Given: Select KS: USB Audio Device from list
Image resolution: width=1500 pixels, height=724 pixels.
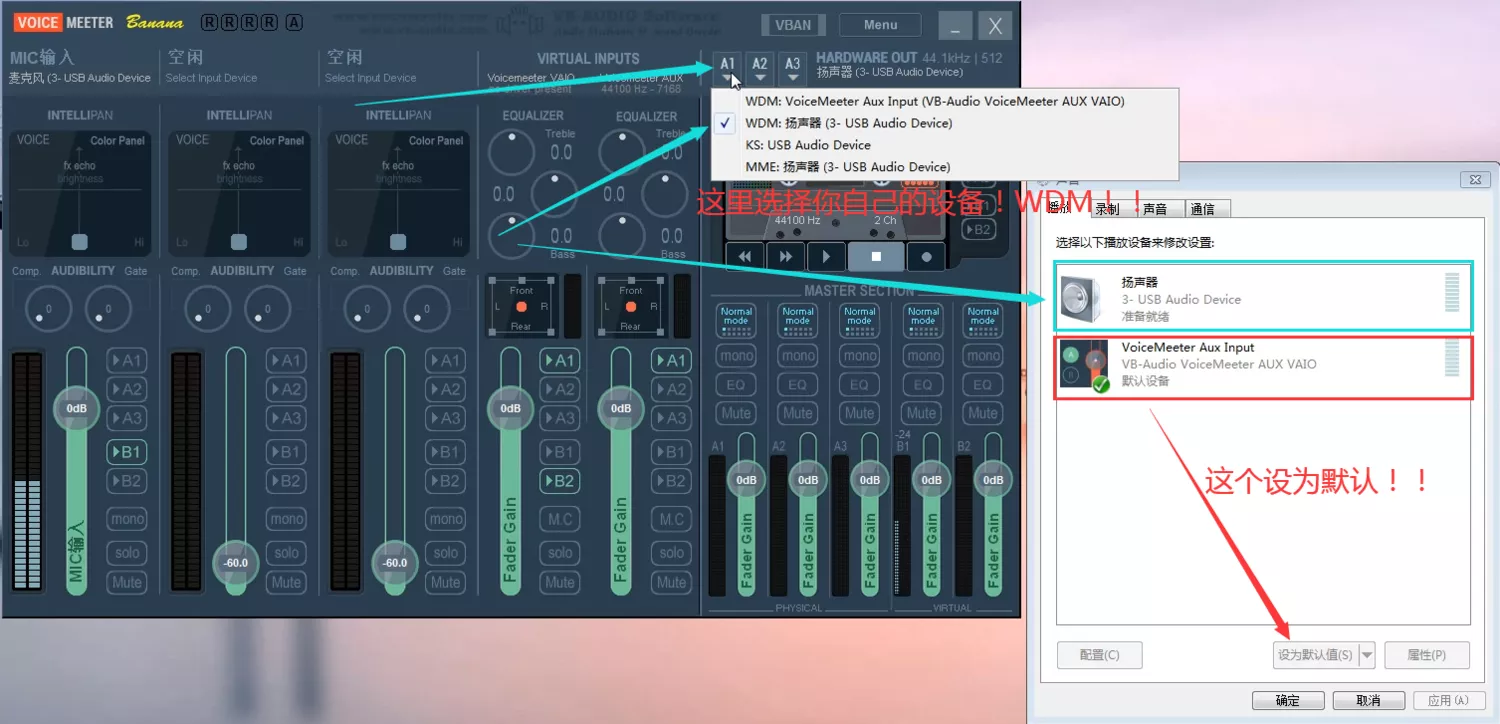Looking at the screenshot, I should coord(808,145).
